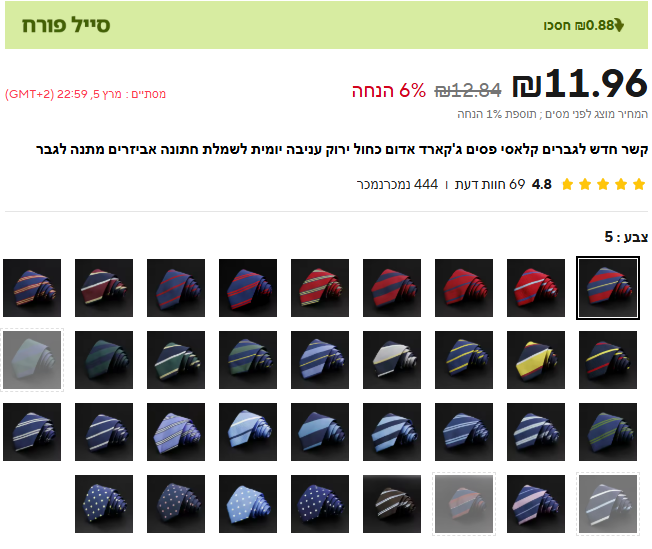Click the greyed-out pale green tie swatch
This screenshot has width=652, height=549.
[32, 360]
